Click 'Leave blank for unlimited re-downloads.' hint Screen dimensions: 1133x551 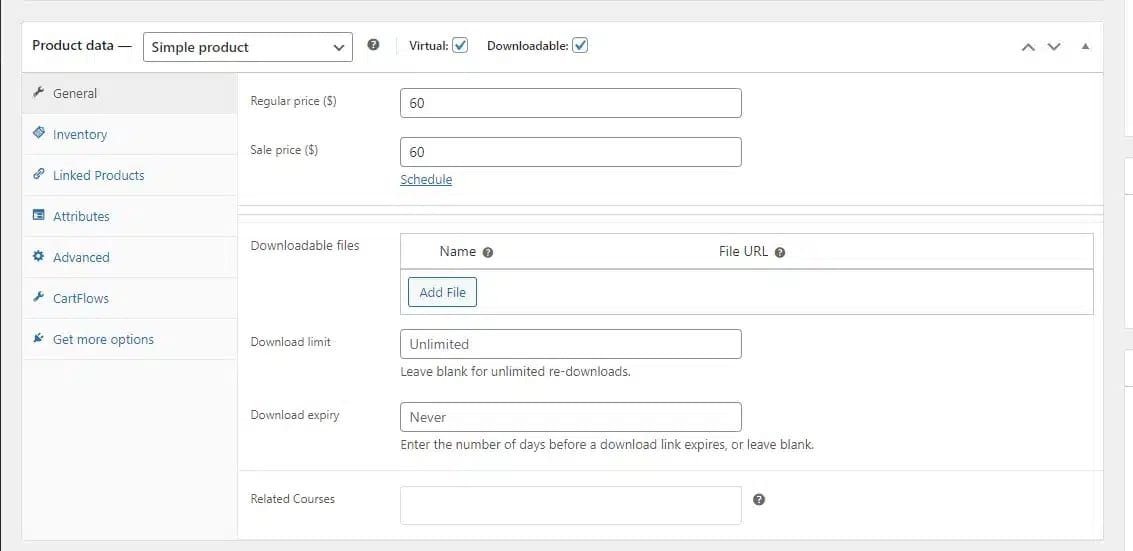pos(516,373)
